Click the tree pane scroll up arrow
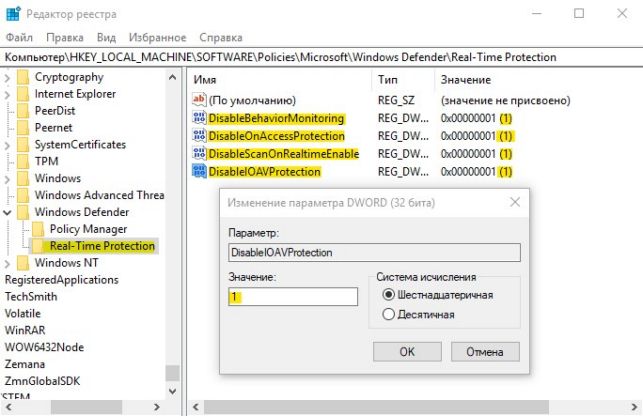 pyautogui.click(x=172, y=77)
